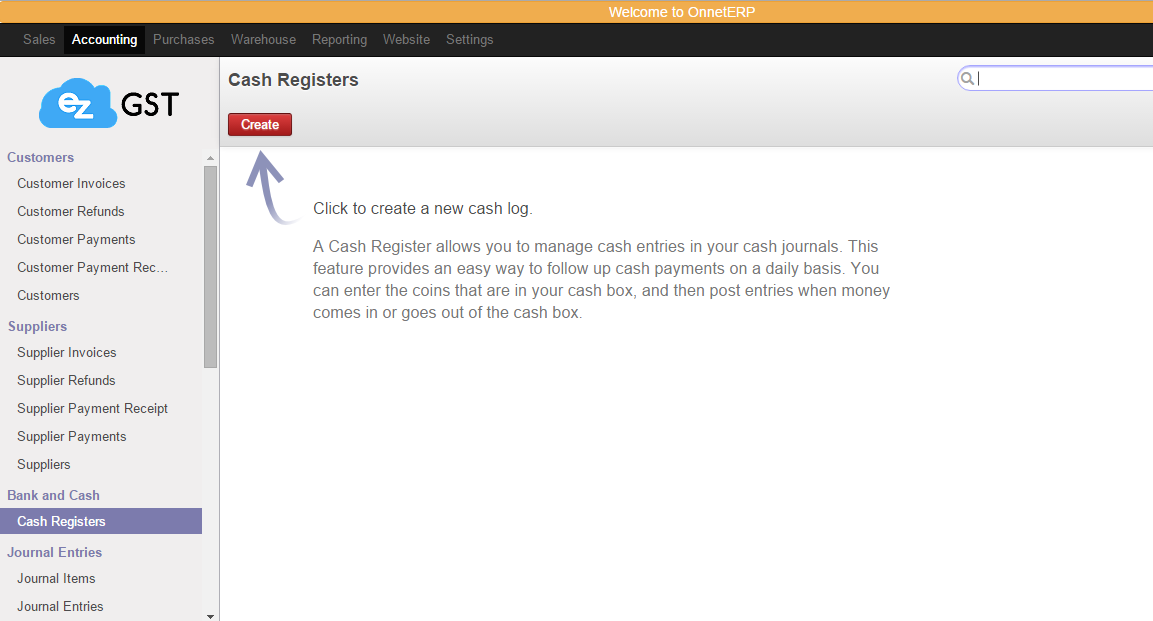The width and height of the screenshot is (1153, 621).
Task: Click the magnifier icon in search box
Action: 967,77
